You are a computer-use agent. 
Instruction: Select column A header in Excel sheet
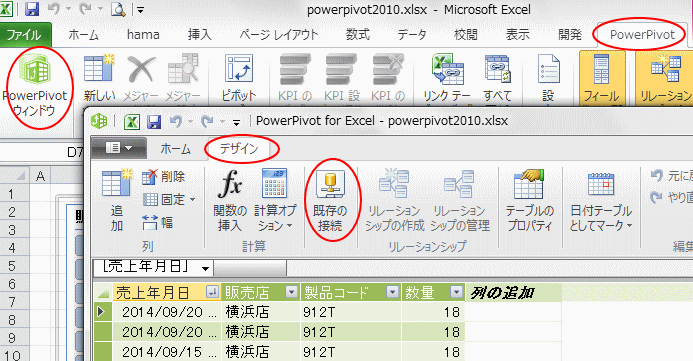pos(40,176)
